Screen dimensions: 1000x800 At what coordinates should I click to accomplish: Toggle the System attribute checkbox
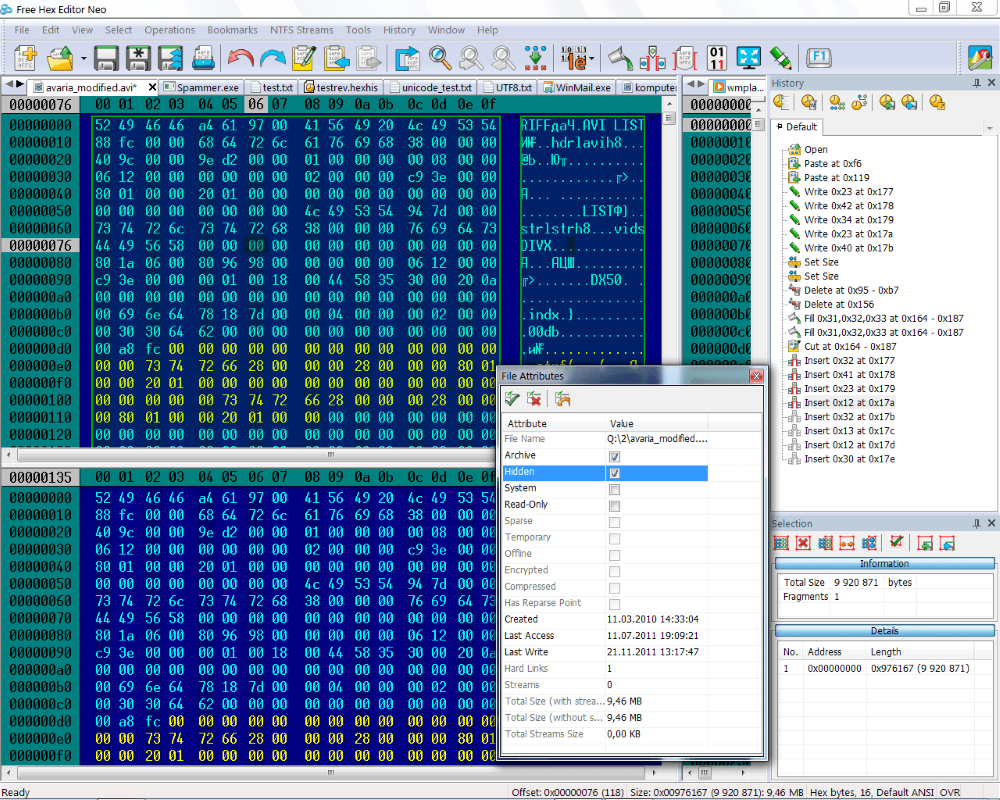614,489
